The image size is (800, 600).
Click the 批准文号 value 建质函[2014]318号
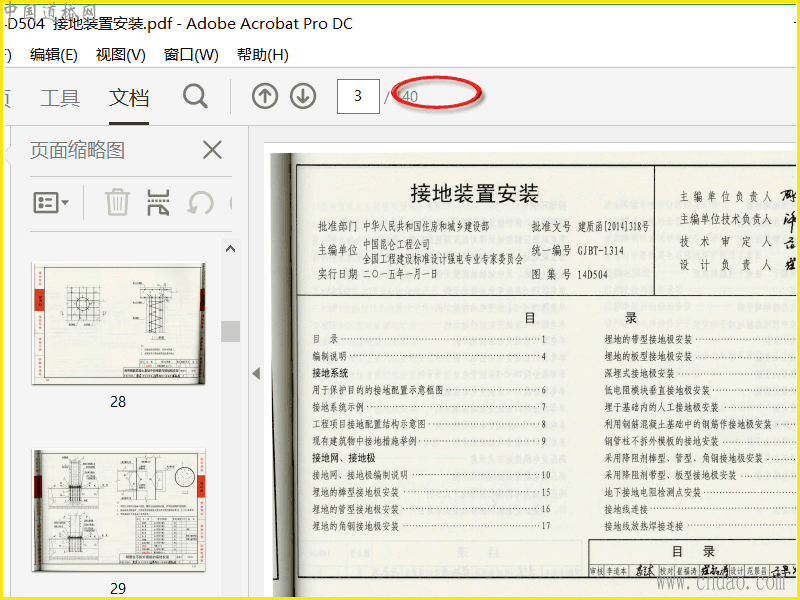coord(613,227)
